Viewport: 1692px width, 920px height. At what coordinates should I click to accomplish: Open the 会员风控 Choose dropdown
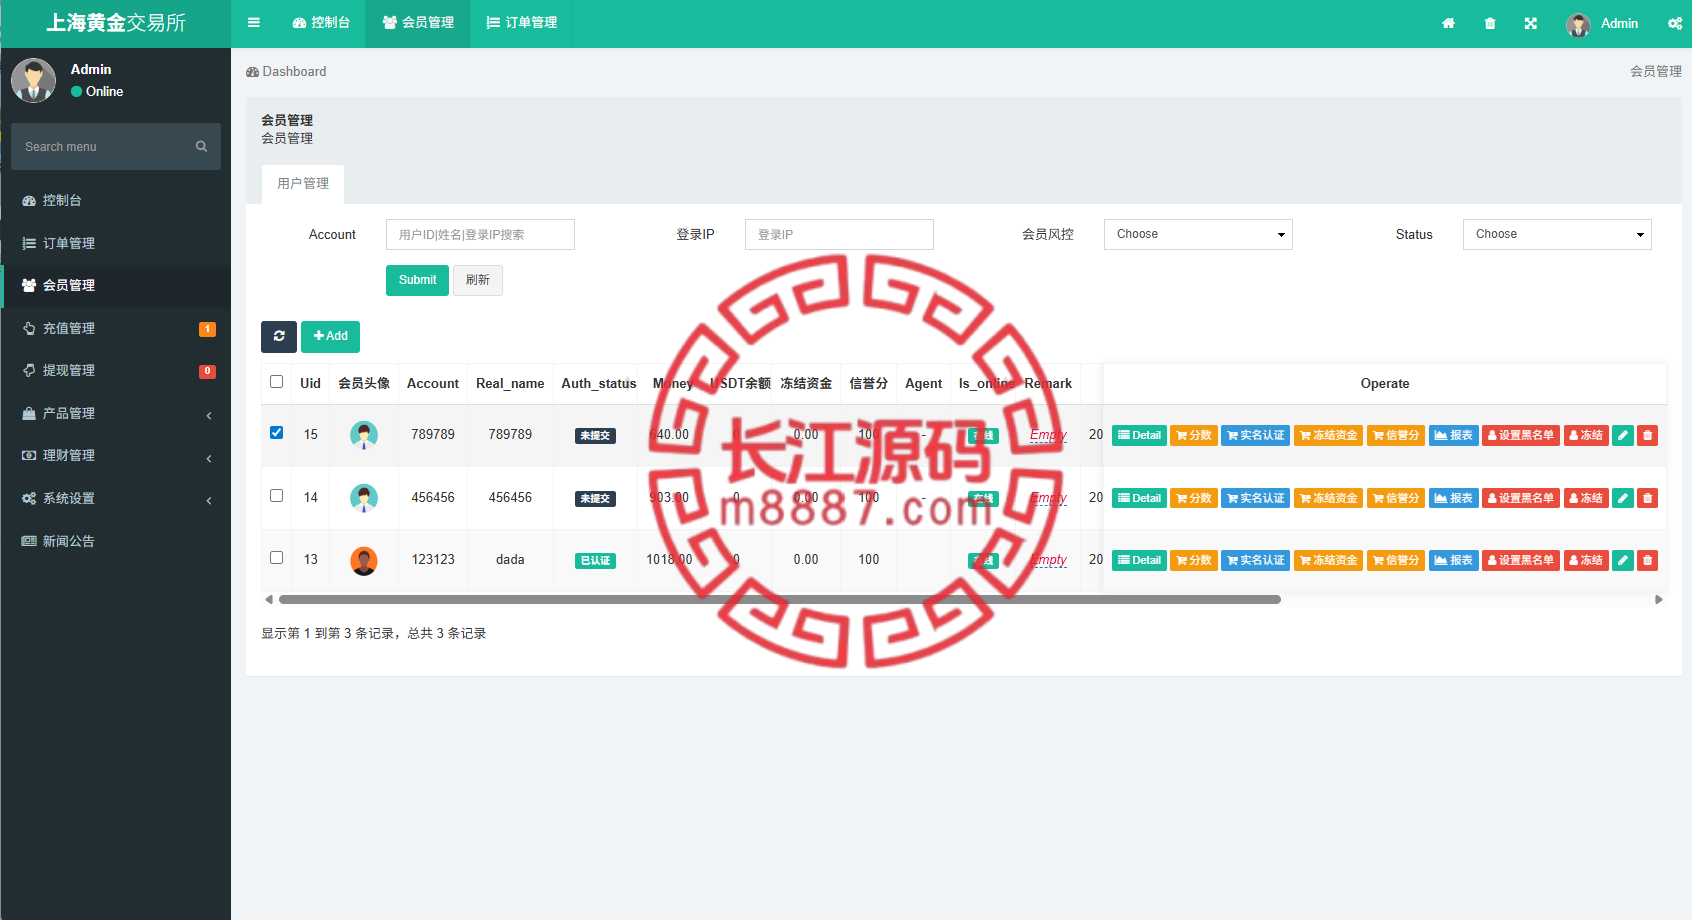tap(1198, 234)
